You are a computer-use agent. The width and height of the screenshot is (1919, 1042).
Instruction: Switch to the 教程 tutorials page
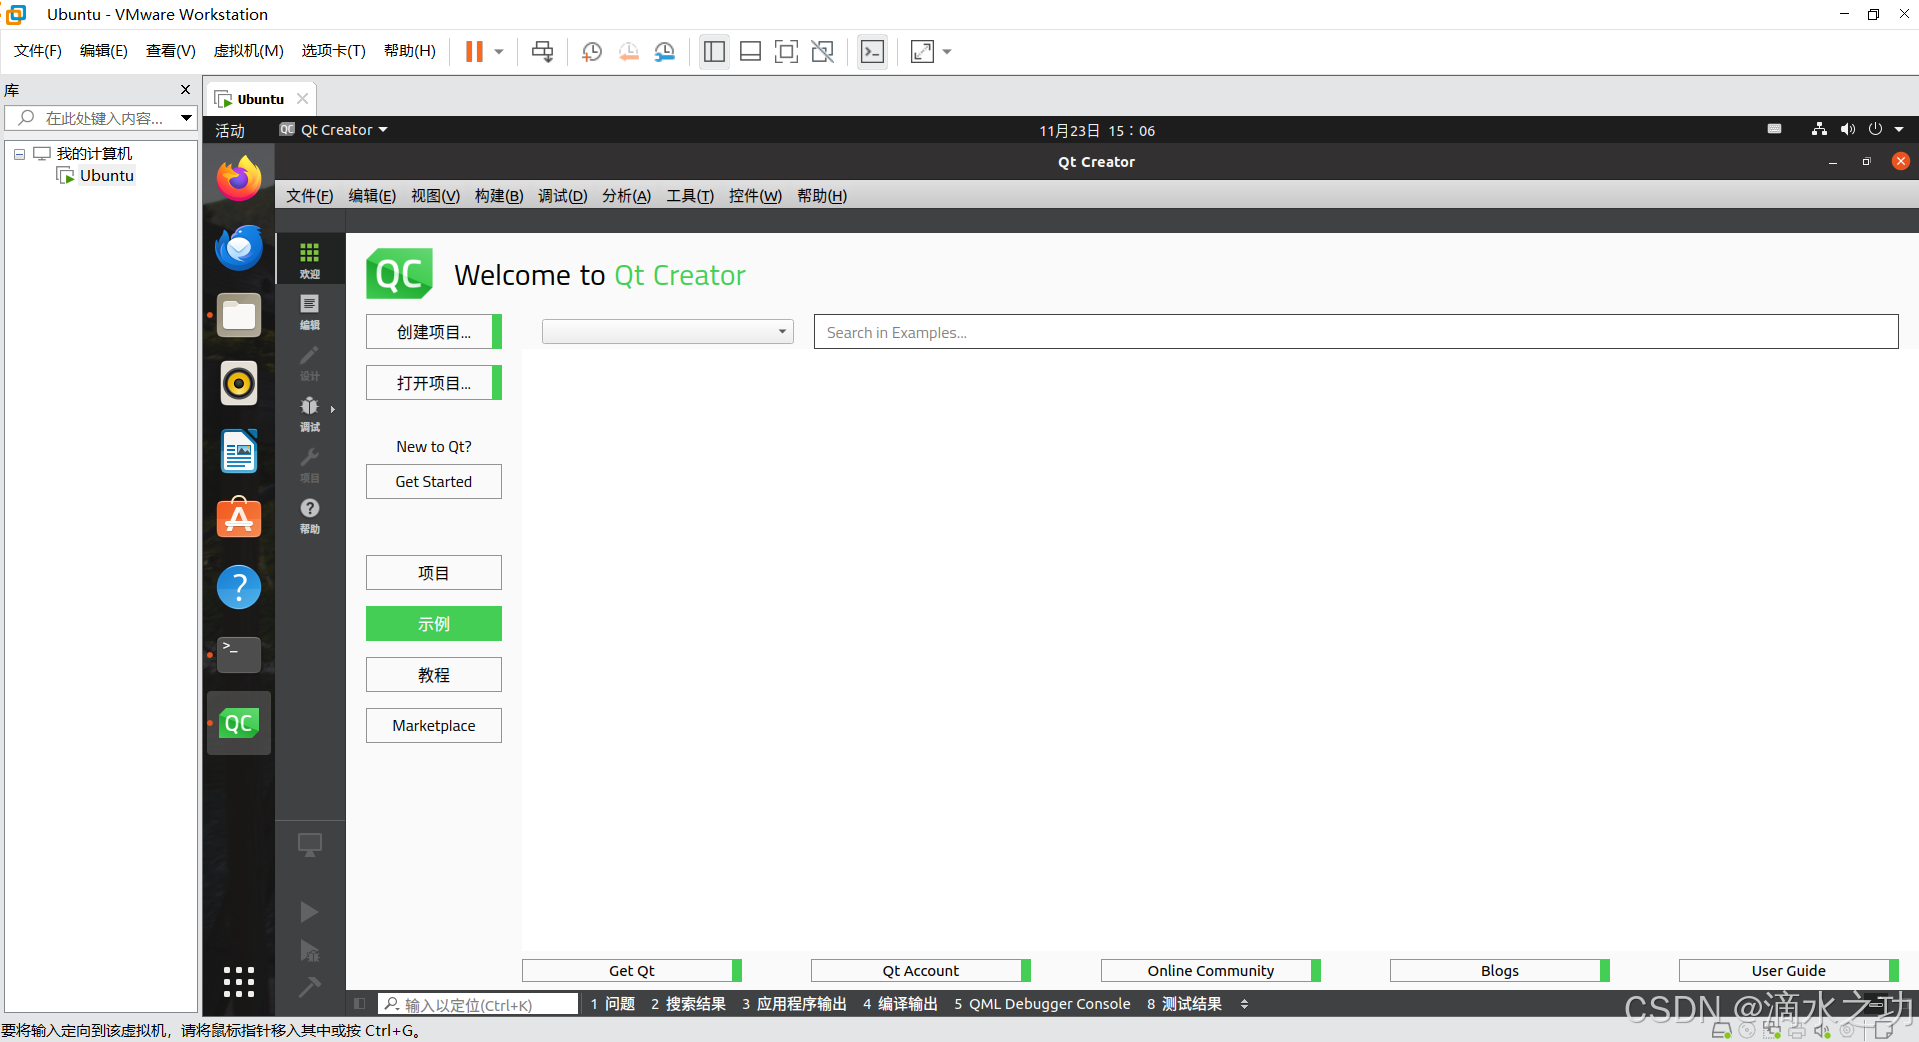434,675
